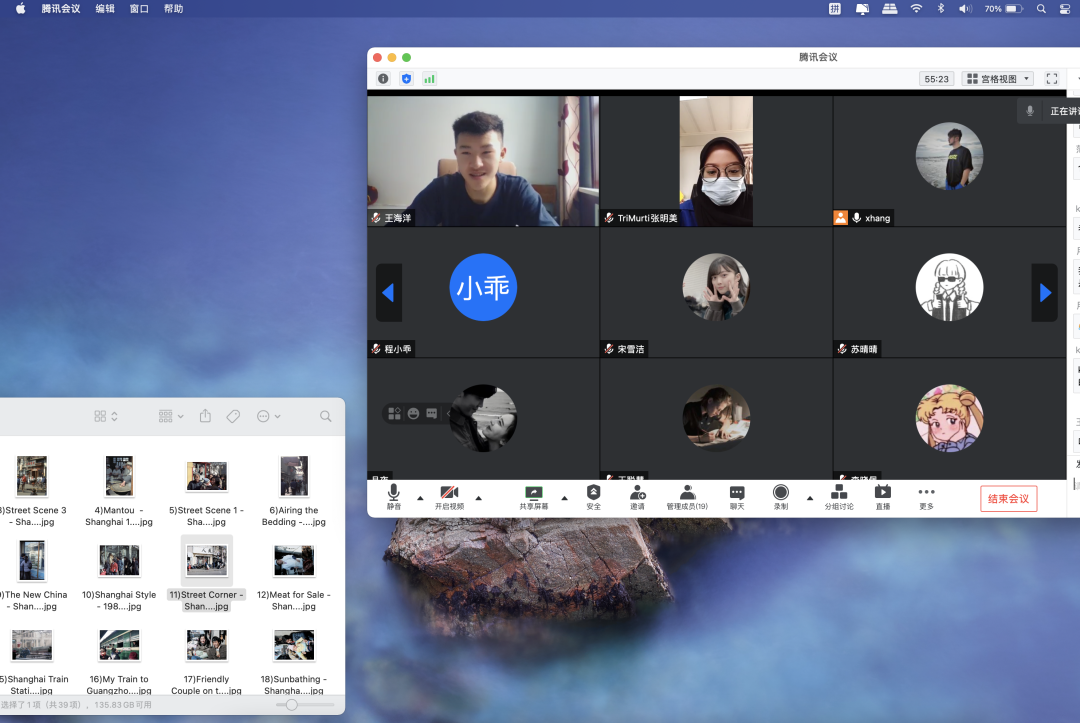The width and height of the screenshot is (1080, 723).
Task: Open meeting info icon
Action: (383, 78)
